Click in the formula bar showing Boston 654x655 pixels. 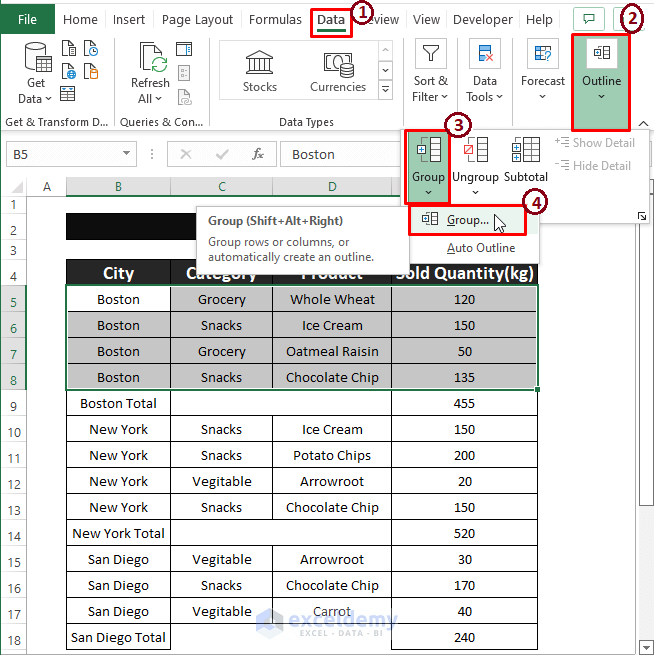tap(340, 155)
